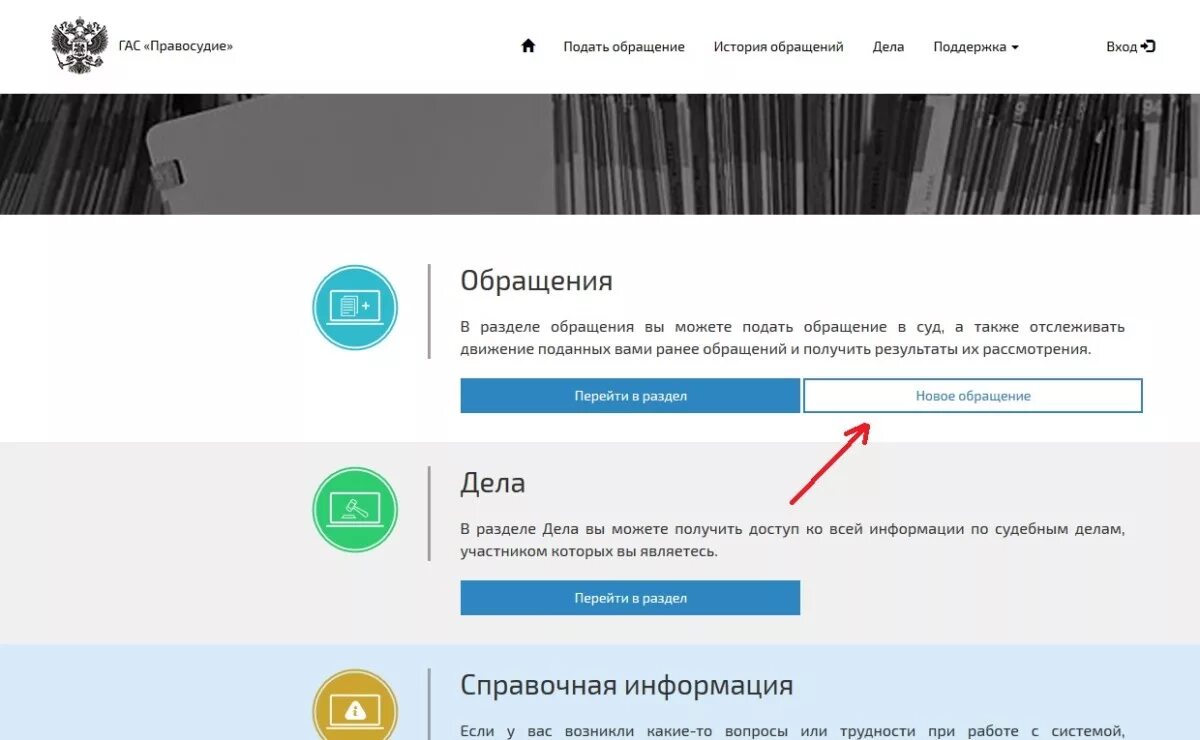This screenshot has width=1200, height=740.
Task: Click the teal document icon beside Обращения
Action: [x=355, y=307]
